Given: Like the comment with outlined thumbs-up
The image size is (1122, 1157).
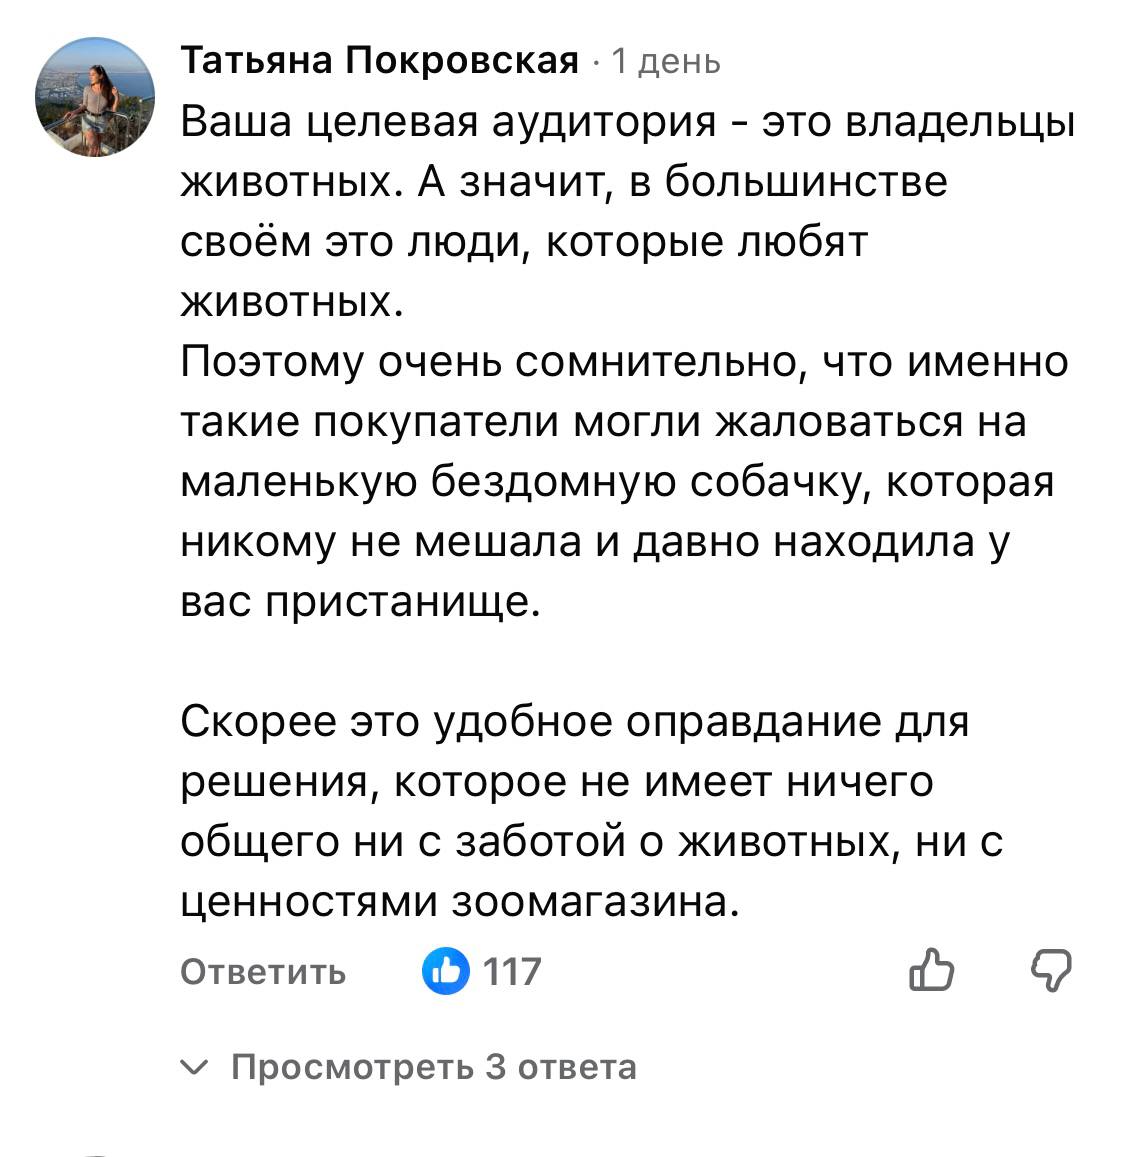Looking at the screenshot, I should 932,970.
